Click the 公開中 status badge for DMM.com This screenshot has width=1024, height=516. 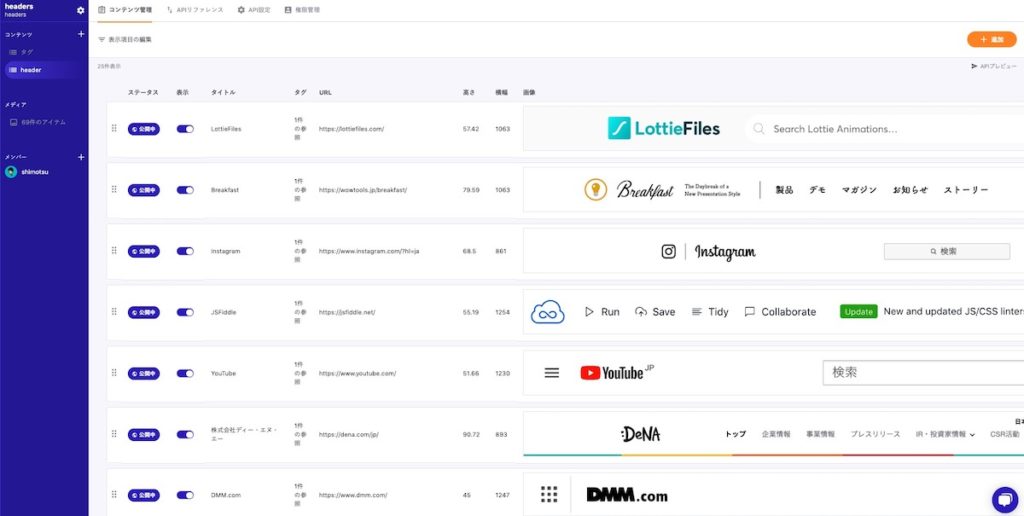pos(144,495)
